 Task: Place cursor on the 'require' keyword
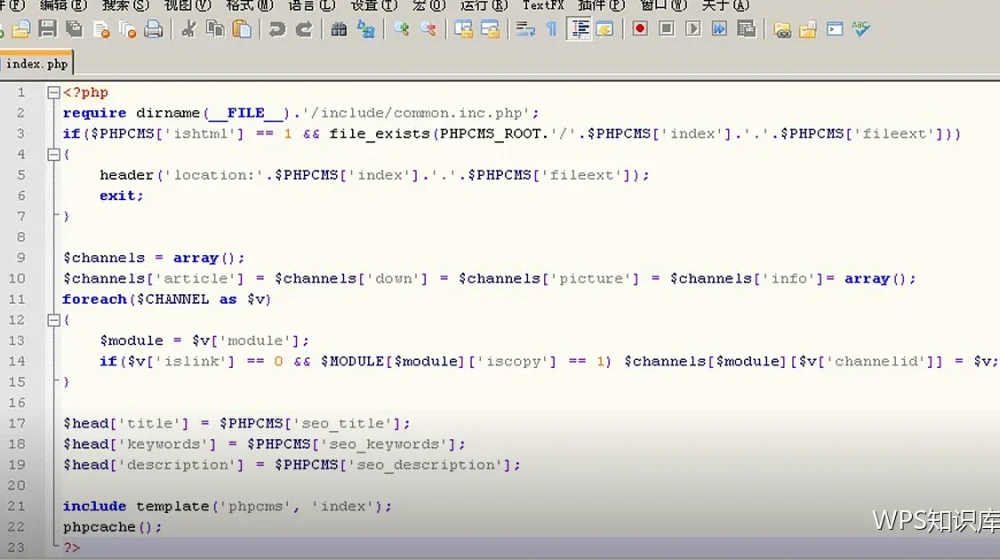(94, 113)
